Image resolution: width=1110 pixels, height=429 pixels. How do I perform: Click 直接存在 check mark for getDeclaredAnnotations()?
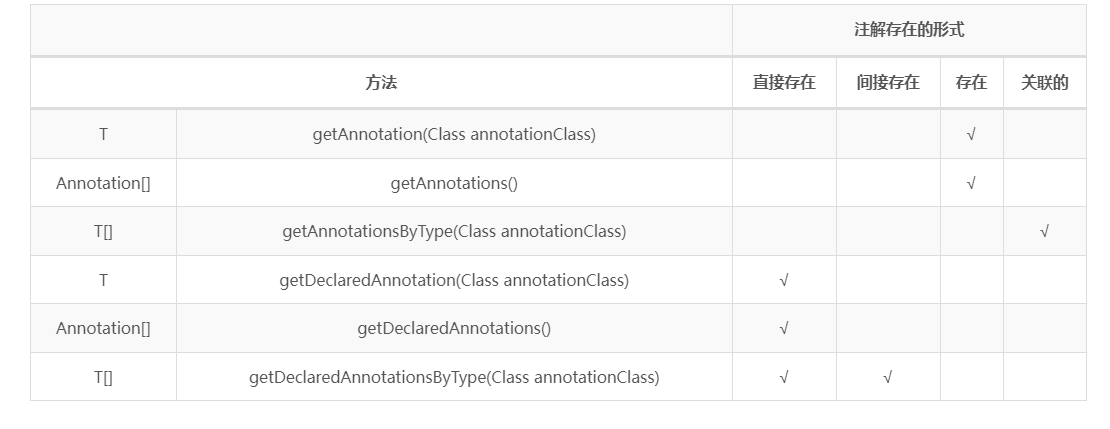[784, 329]
